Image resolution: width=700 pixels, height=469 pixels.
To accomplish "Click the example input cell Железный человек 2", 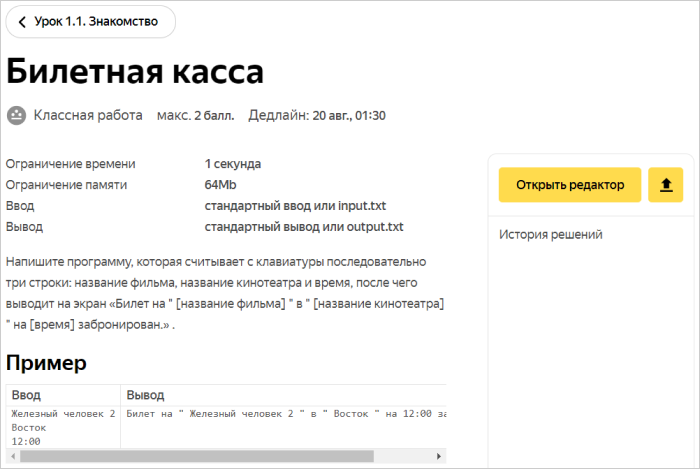I will [63, 413].
